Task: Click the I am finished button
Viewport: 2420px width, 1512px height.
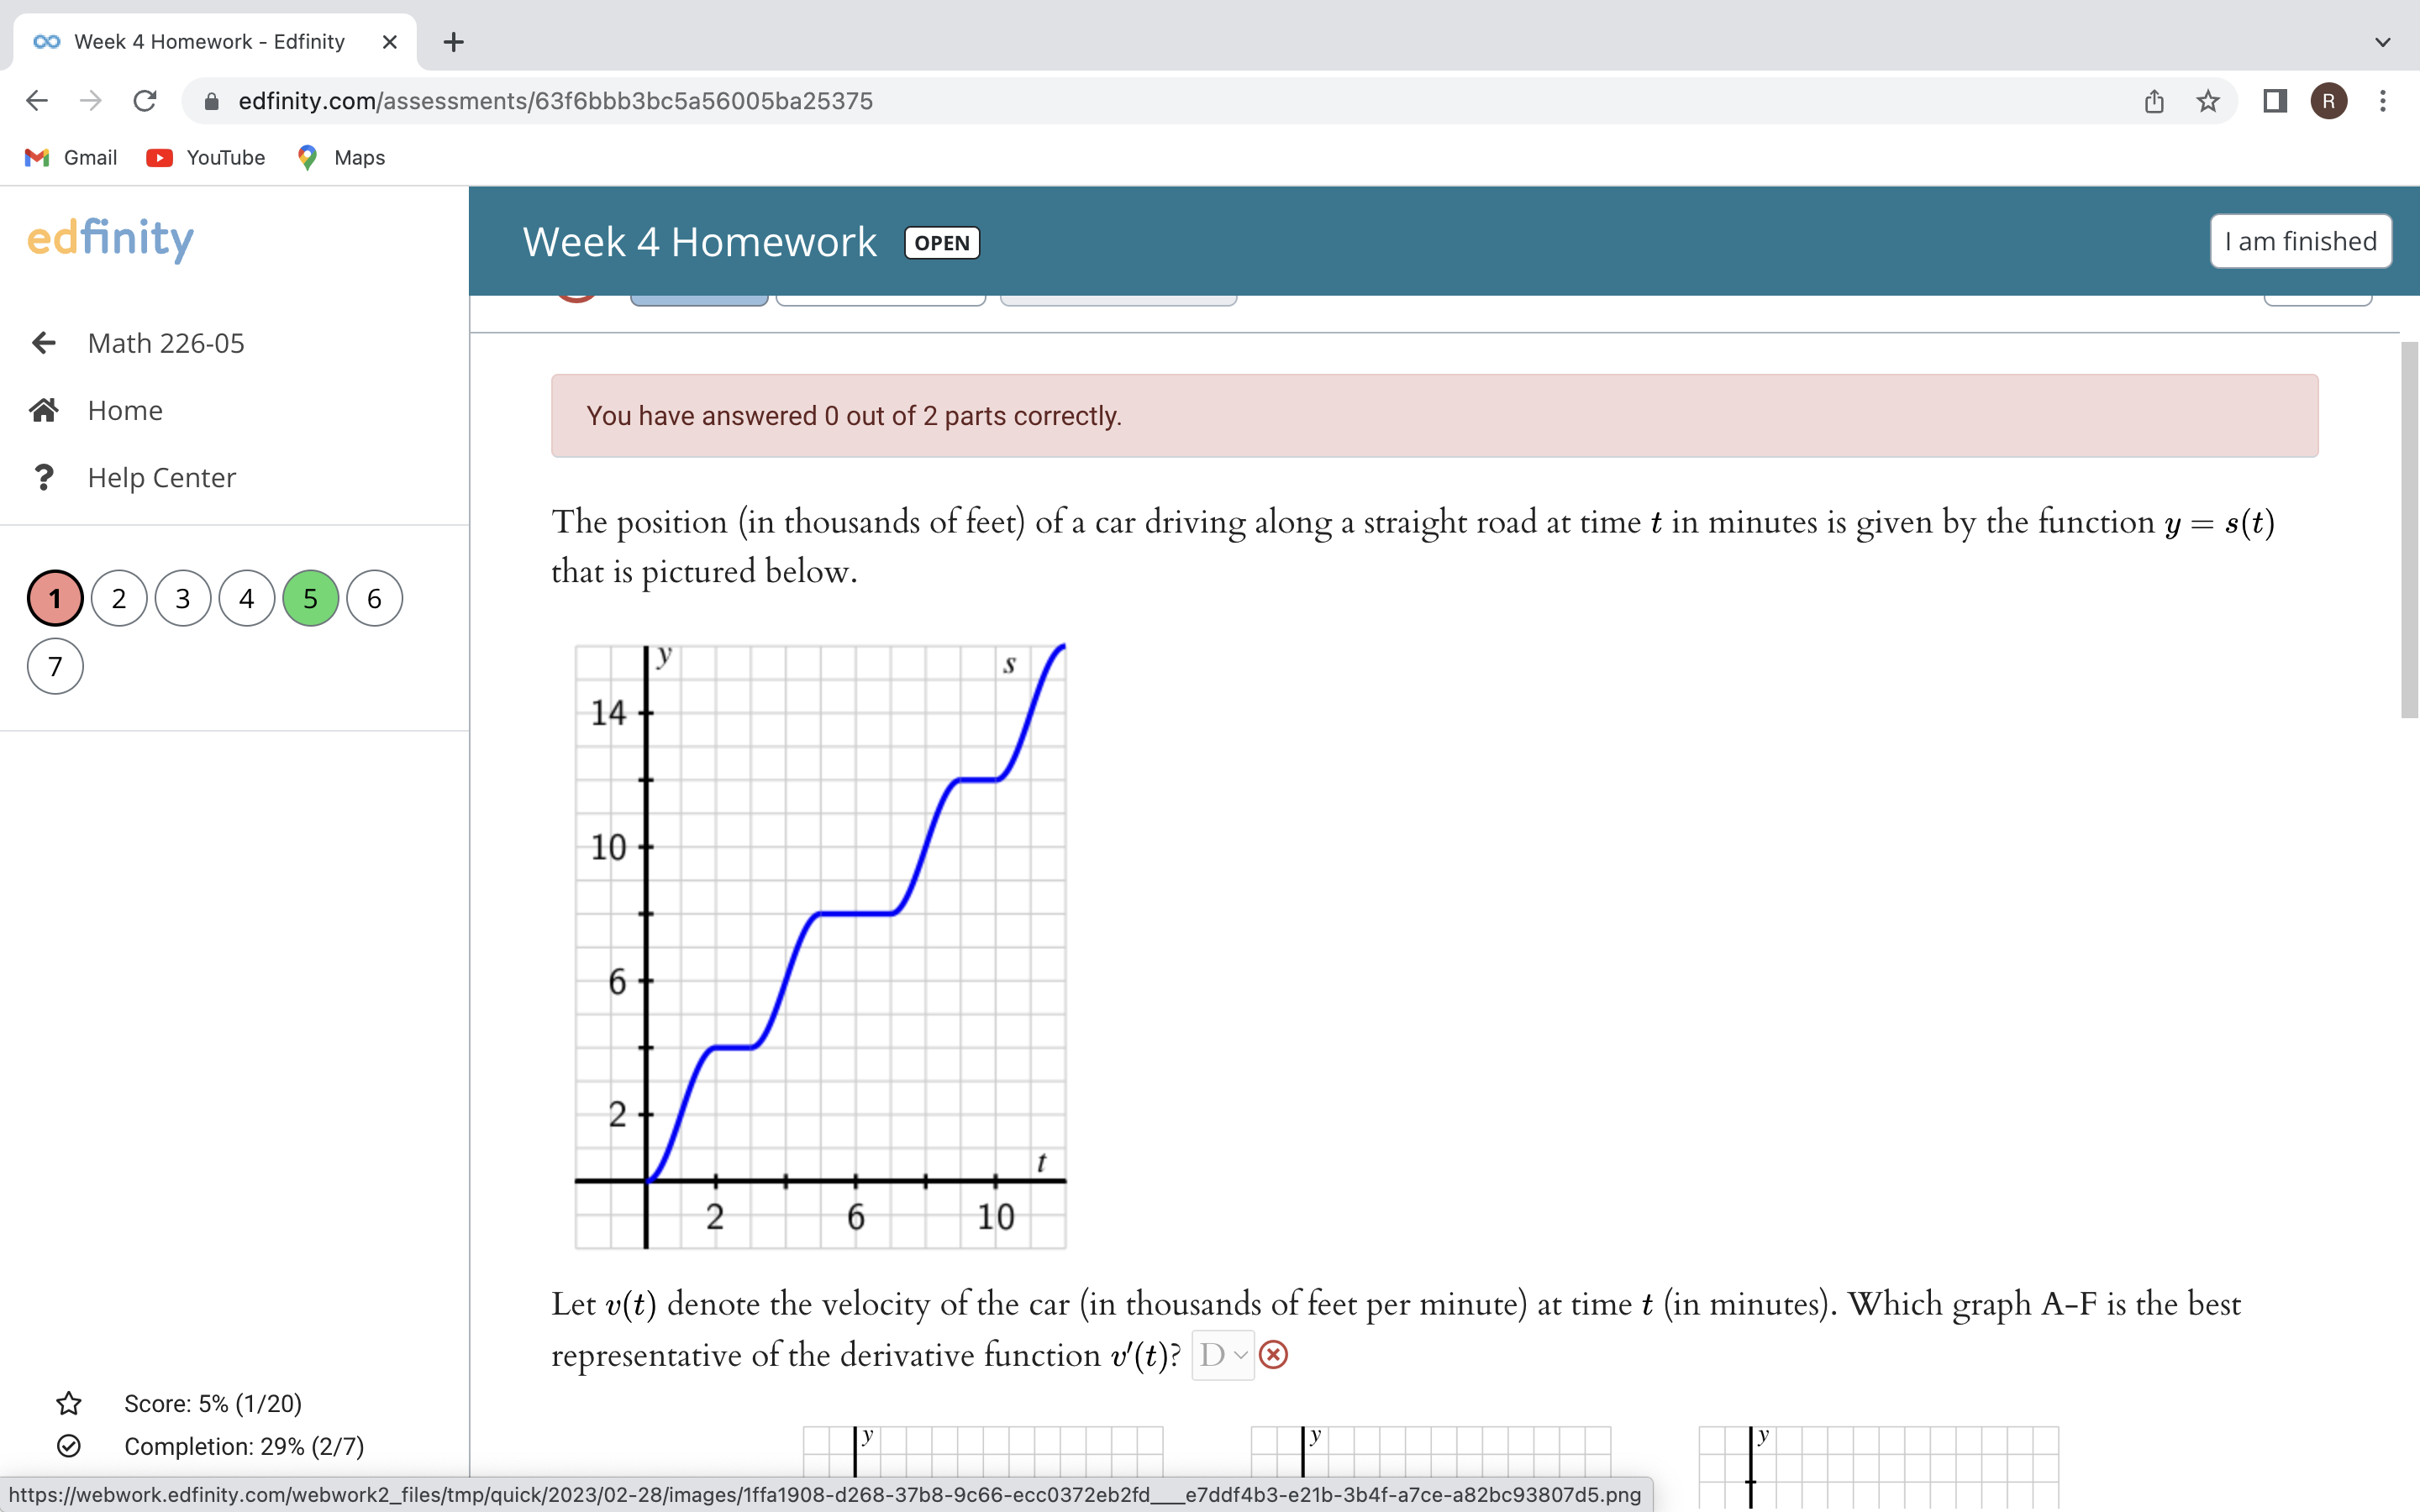Action: click(x=2298, y=241)
